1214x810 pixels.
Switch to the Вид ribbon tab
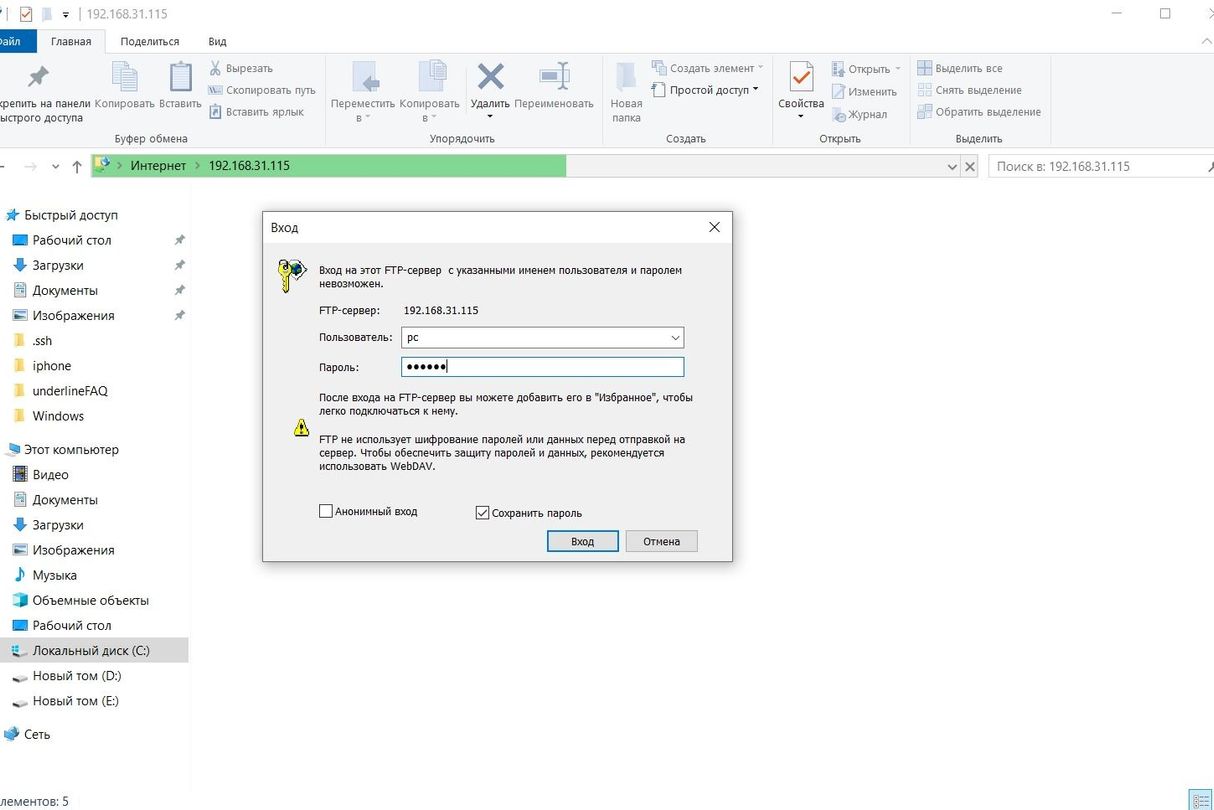click(x=217, y=41)
